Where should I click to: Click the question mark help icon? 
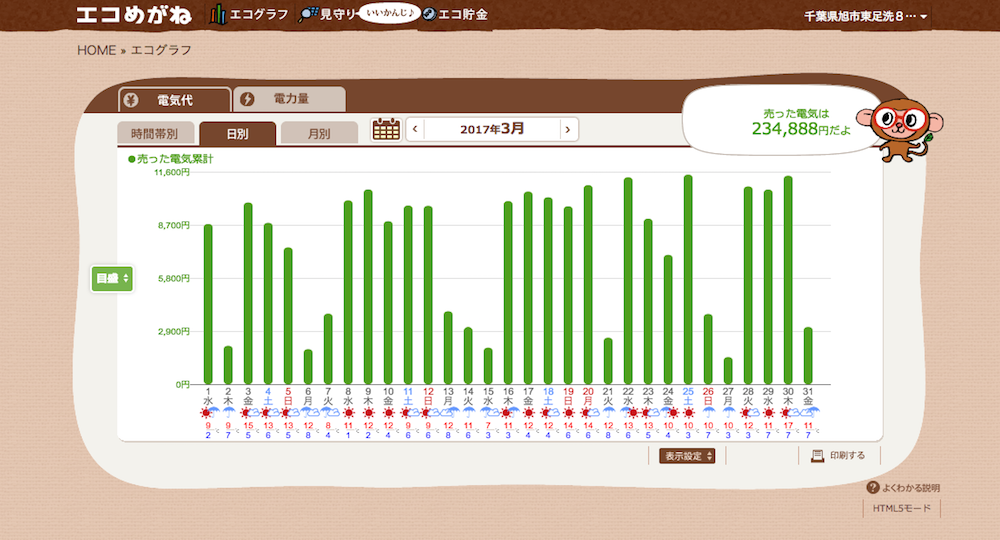pos(872,488)
